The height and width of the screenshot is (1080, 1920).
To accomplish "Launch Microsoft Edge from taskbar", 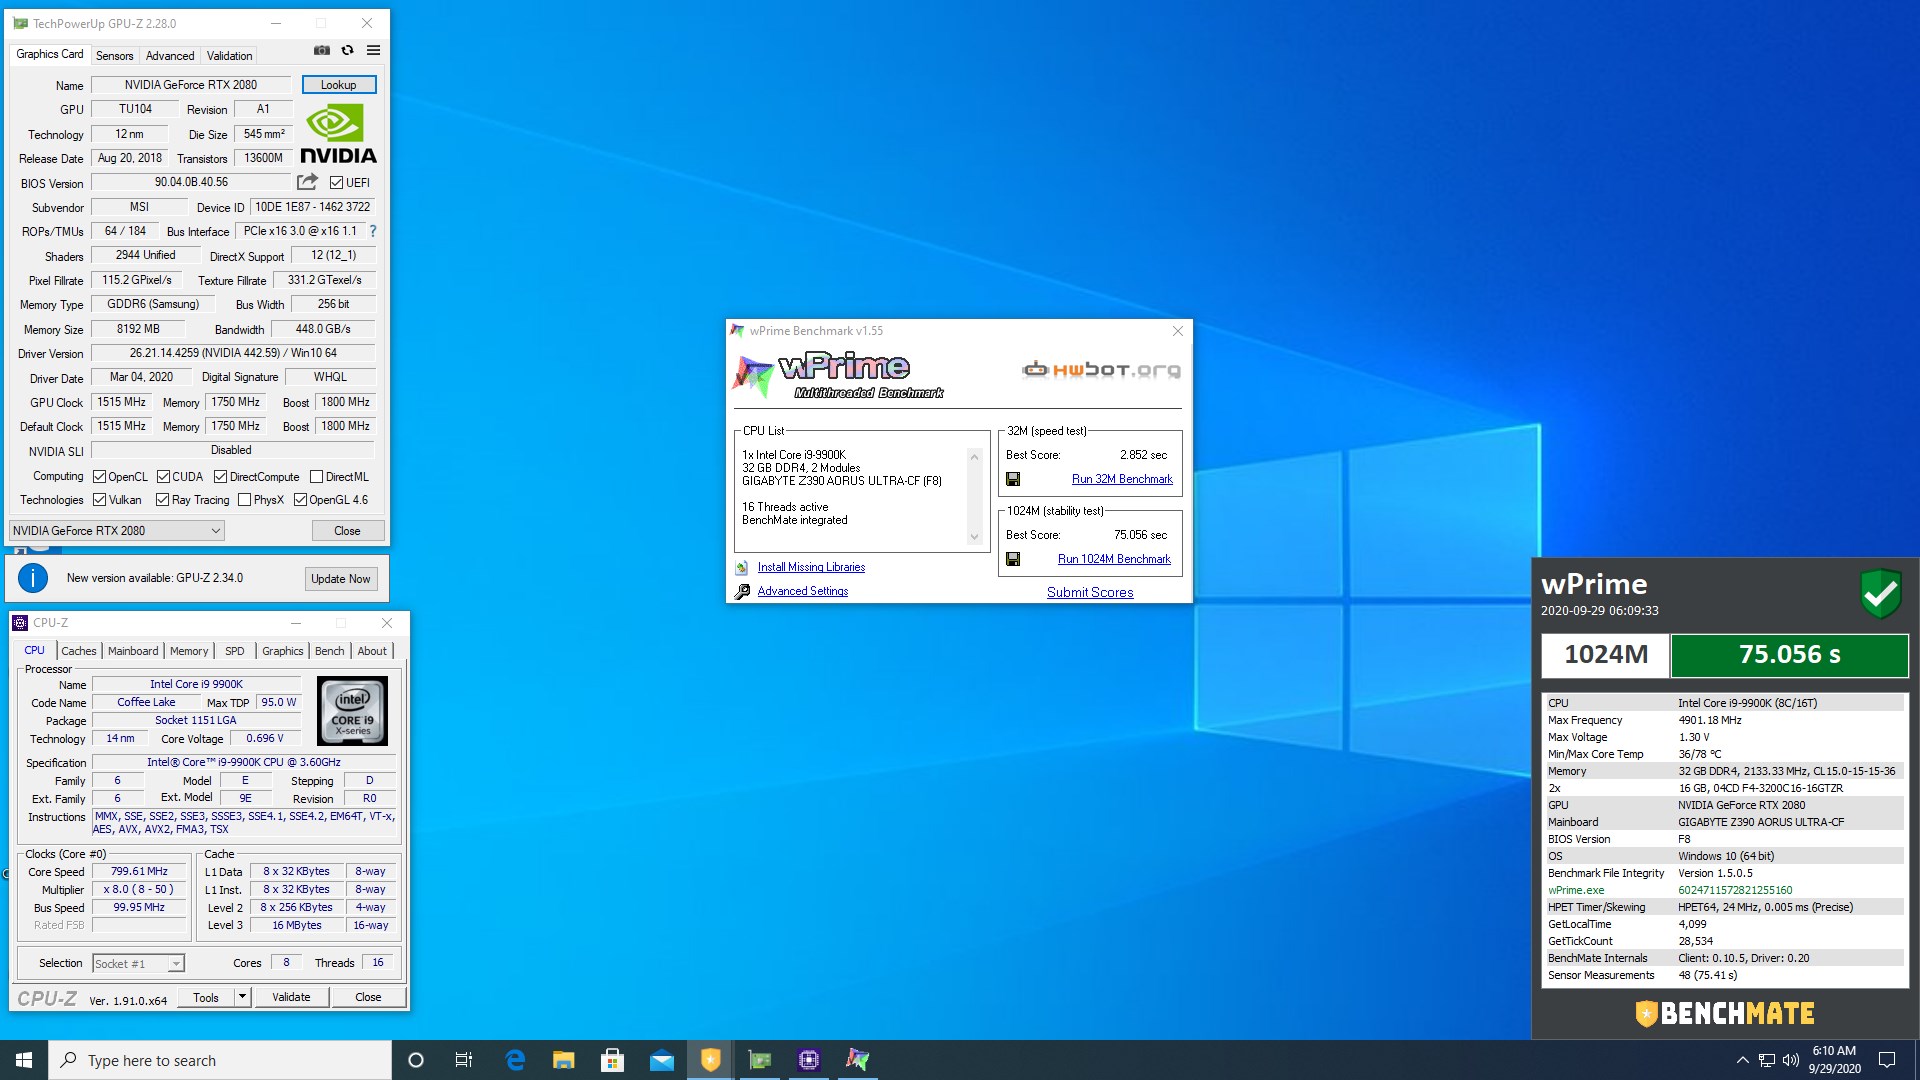I will pos(515,1060).
